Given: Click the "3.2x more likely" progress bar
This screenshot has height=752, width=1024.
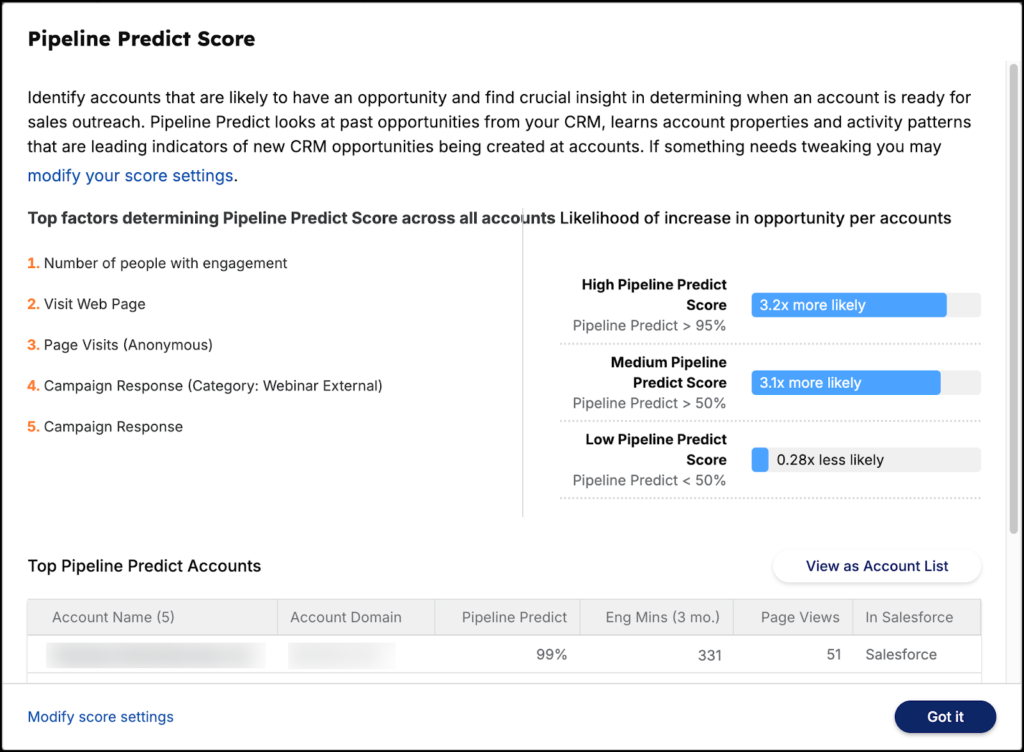Looking at the screenshot, I should pos(865,305).
